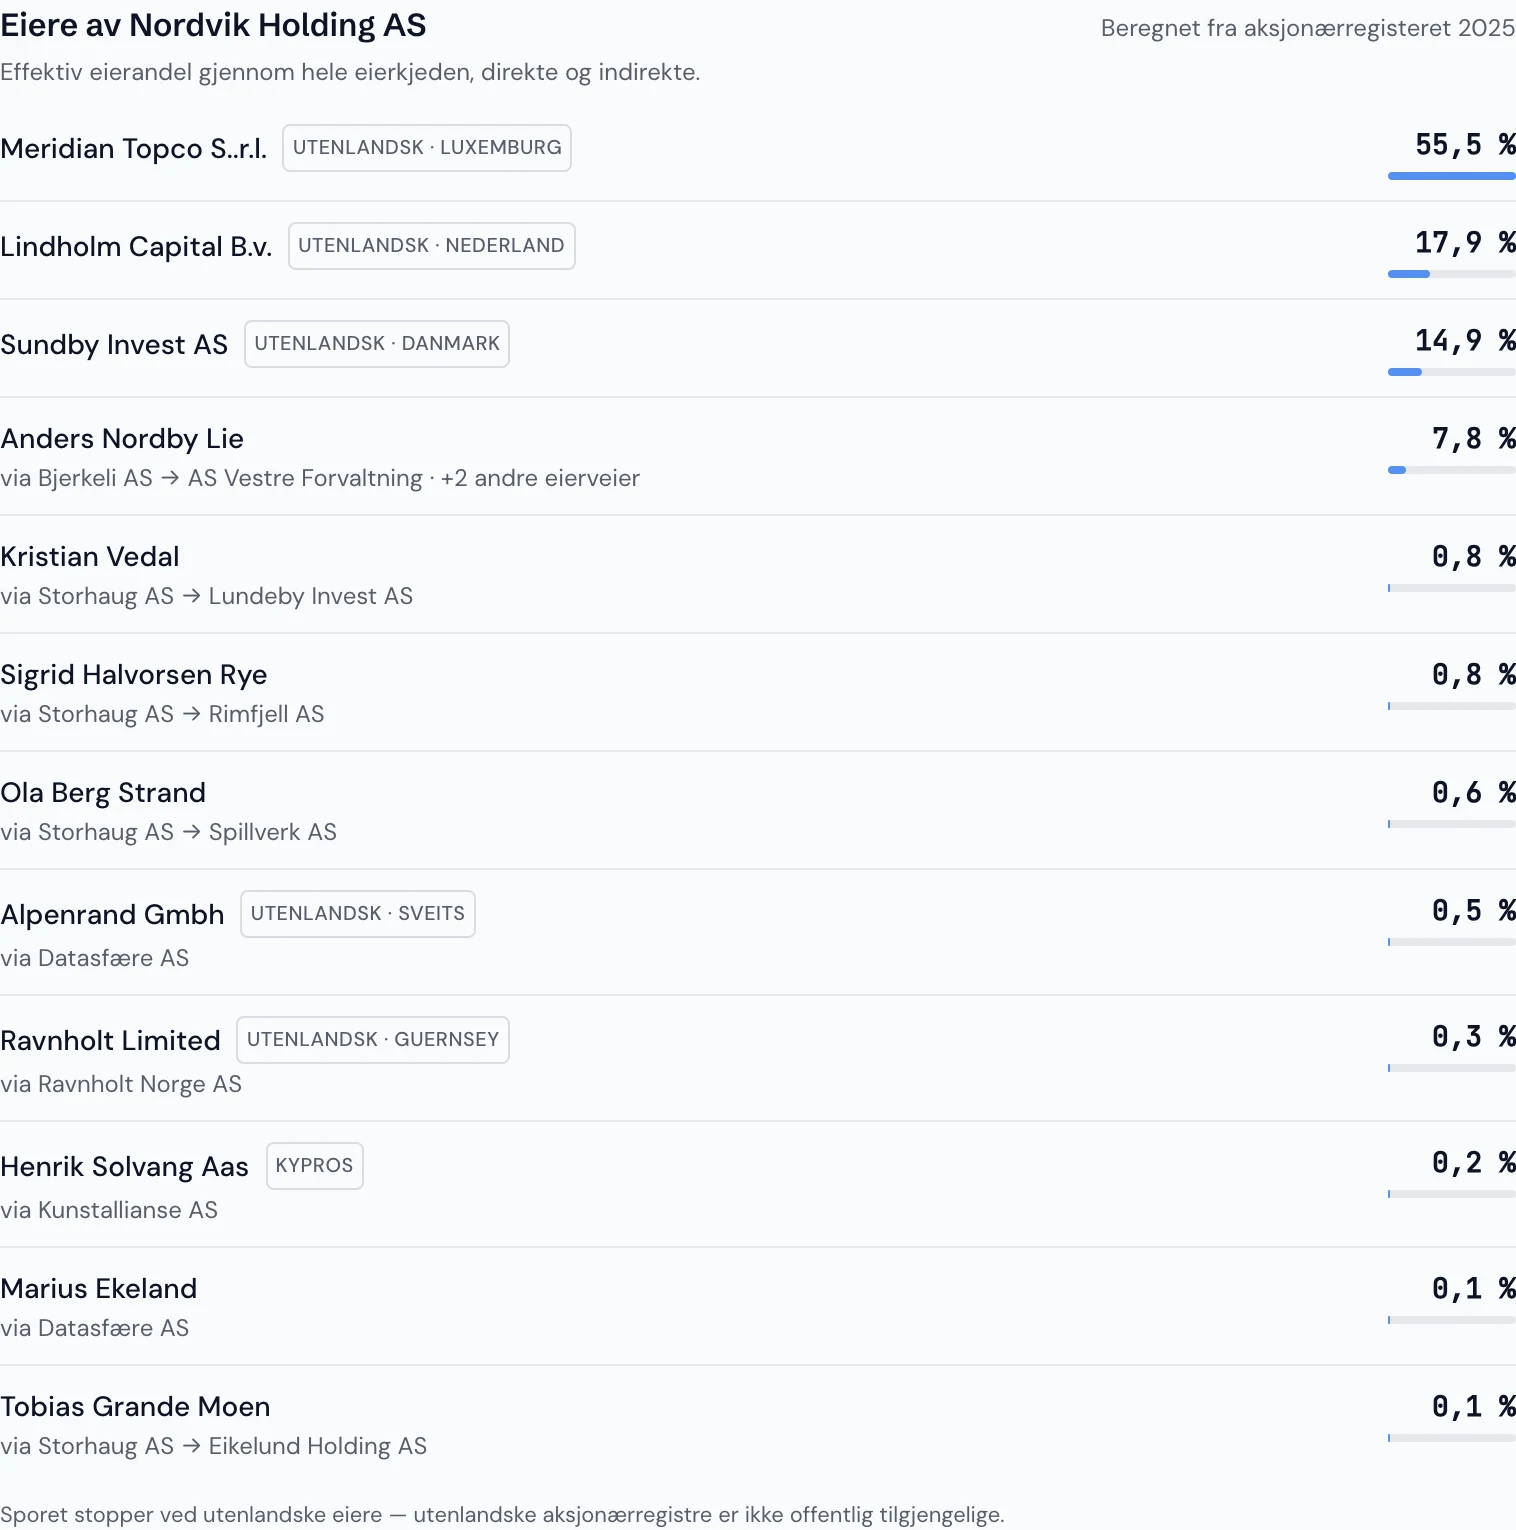Click the ownership bar for Sundby Invest AS
The image size is (1516, 1530).
pyautogui.click(x=1452, y=372)
